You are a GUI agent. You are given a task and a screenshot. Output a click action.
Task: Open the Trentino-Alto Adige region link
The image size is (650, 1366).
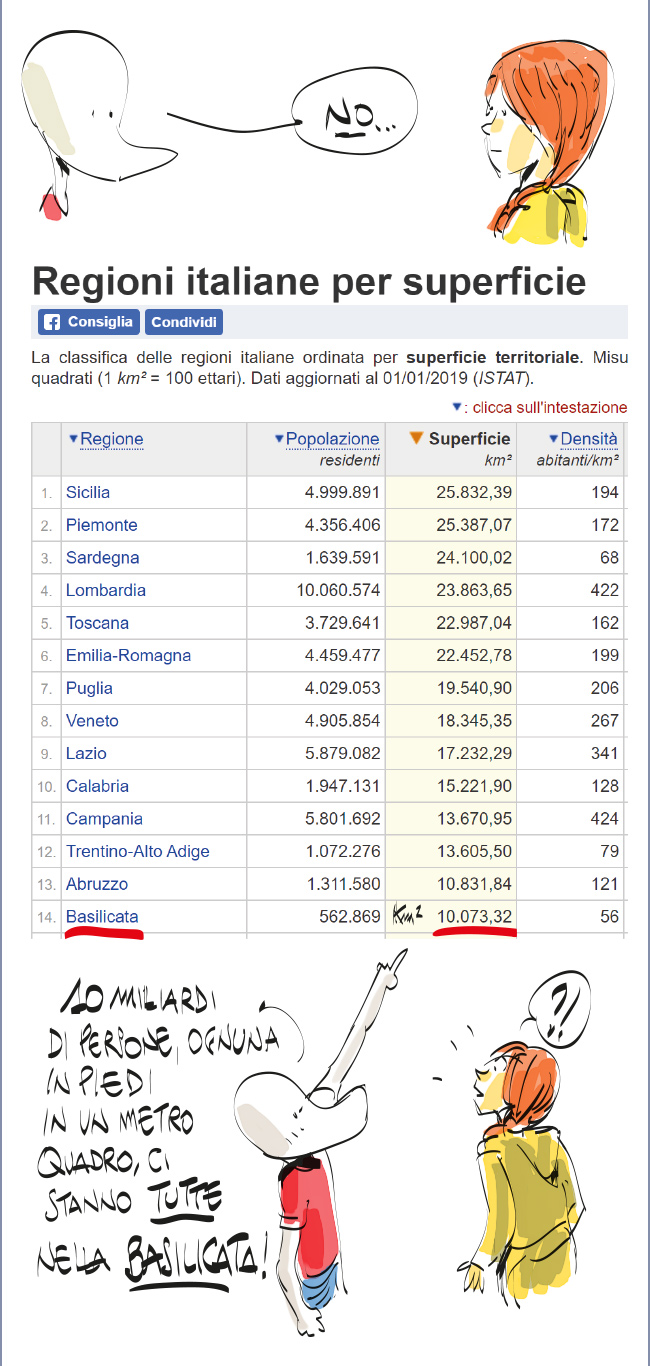pyautogui.click(x=137, y=851)
